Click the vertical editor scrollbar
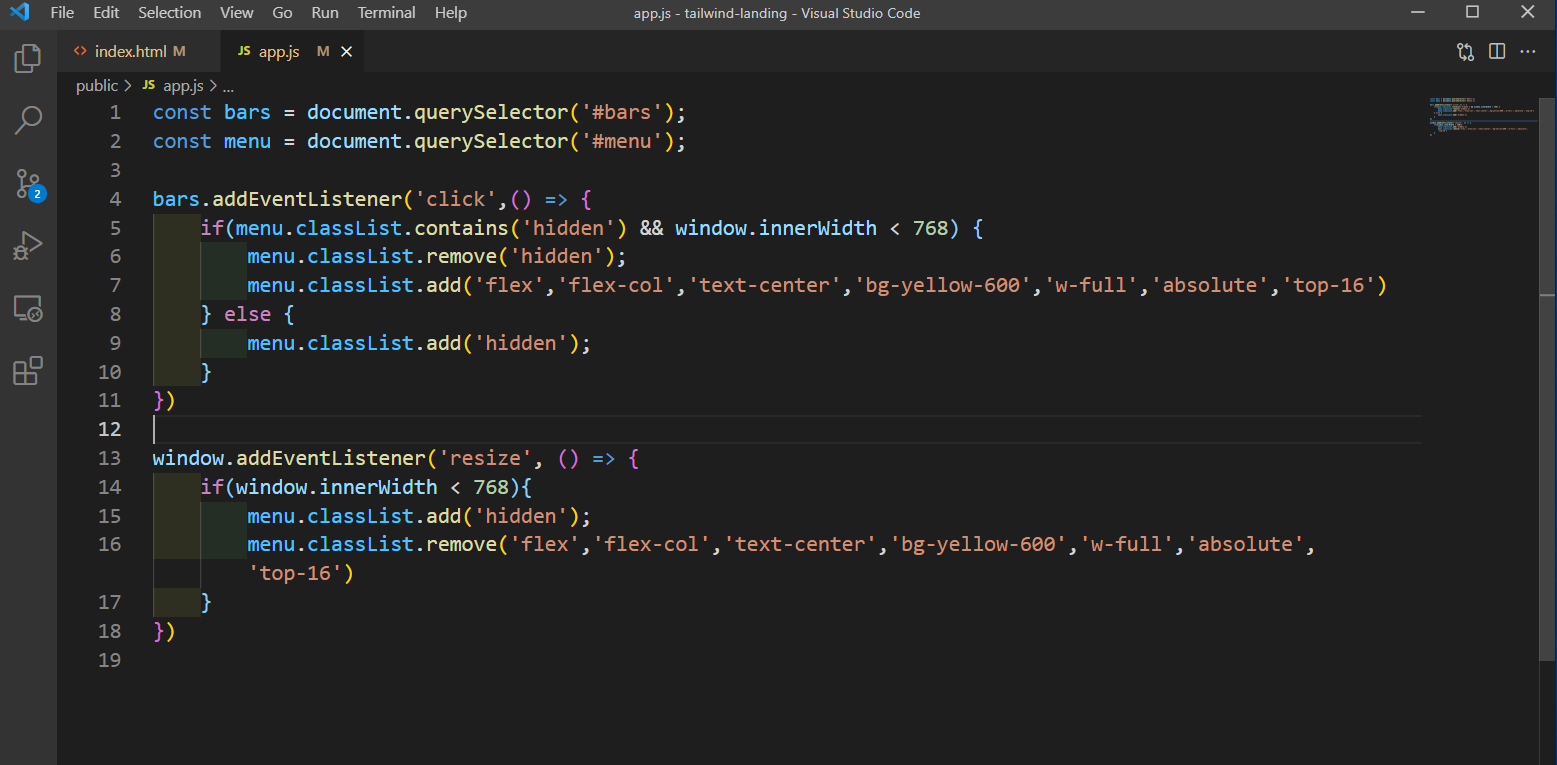 point(1547,380)
